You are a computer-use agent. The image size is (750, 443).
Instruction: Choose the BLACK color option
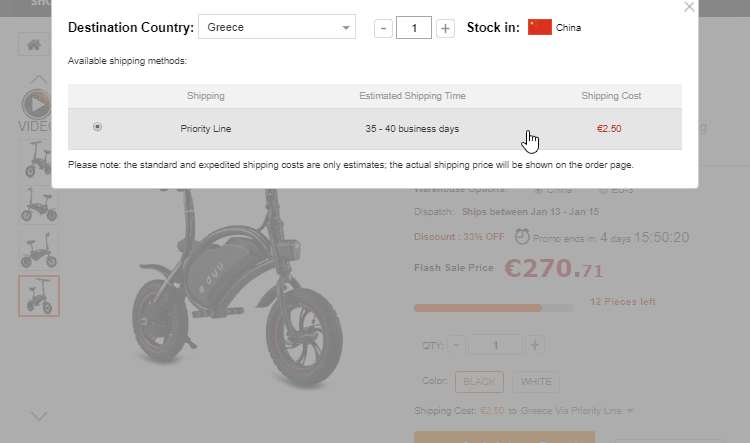click(479, 381)
